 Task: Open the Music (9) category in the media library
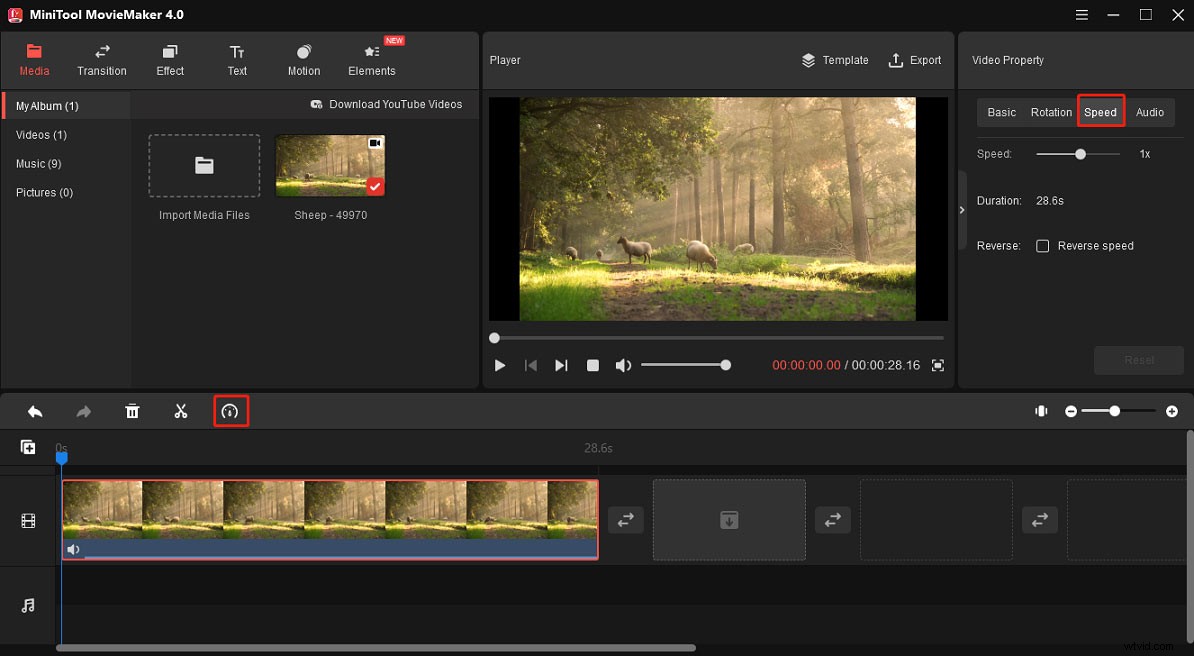tap(39, 163)
